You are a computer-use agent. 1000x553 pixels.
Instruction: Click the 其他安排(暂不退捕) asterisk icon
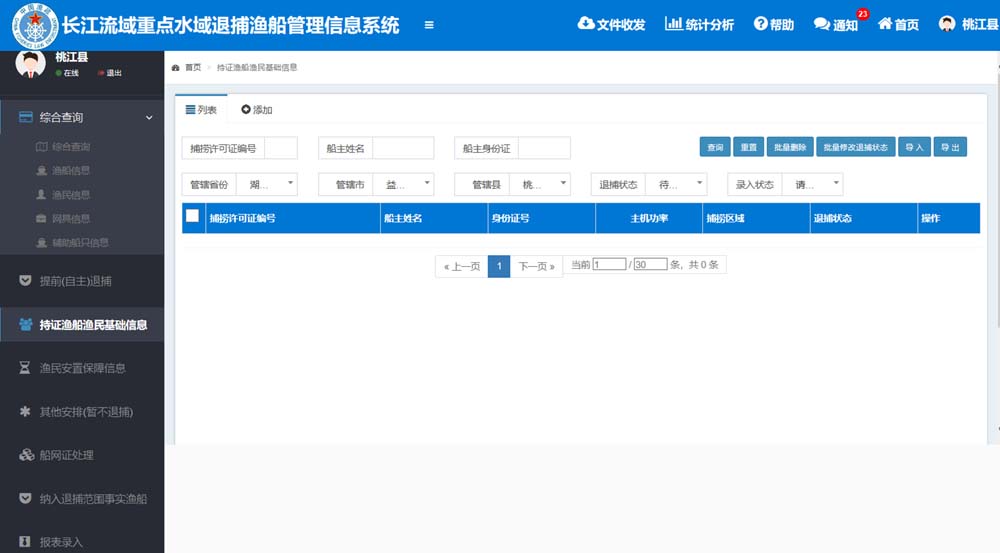pyautogui.click(x=25, y=411)
